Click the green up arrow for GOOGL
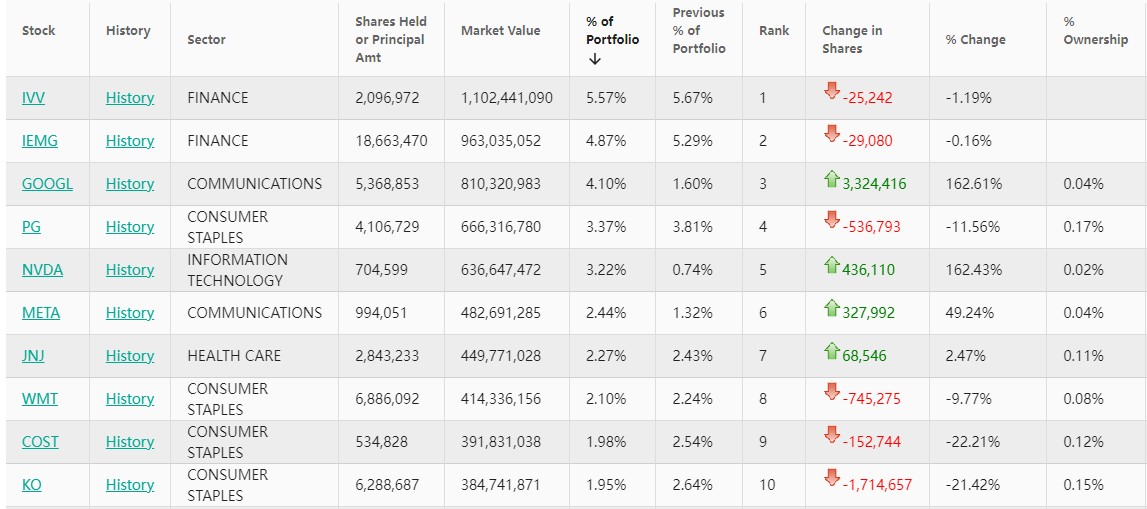 [x=831, y=180]
